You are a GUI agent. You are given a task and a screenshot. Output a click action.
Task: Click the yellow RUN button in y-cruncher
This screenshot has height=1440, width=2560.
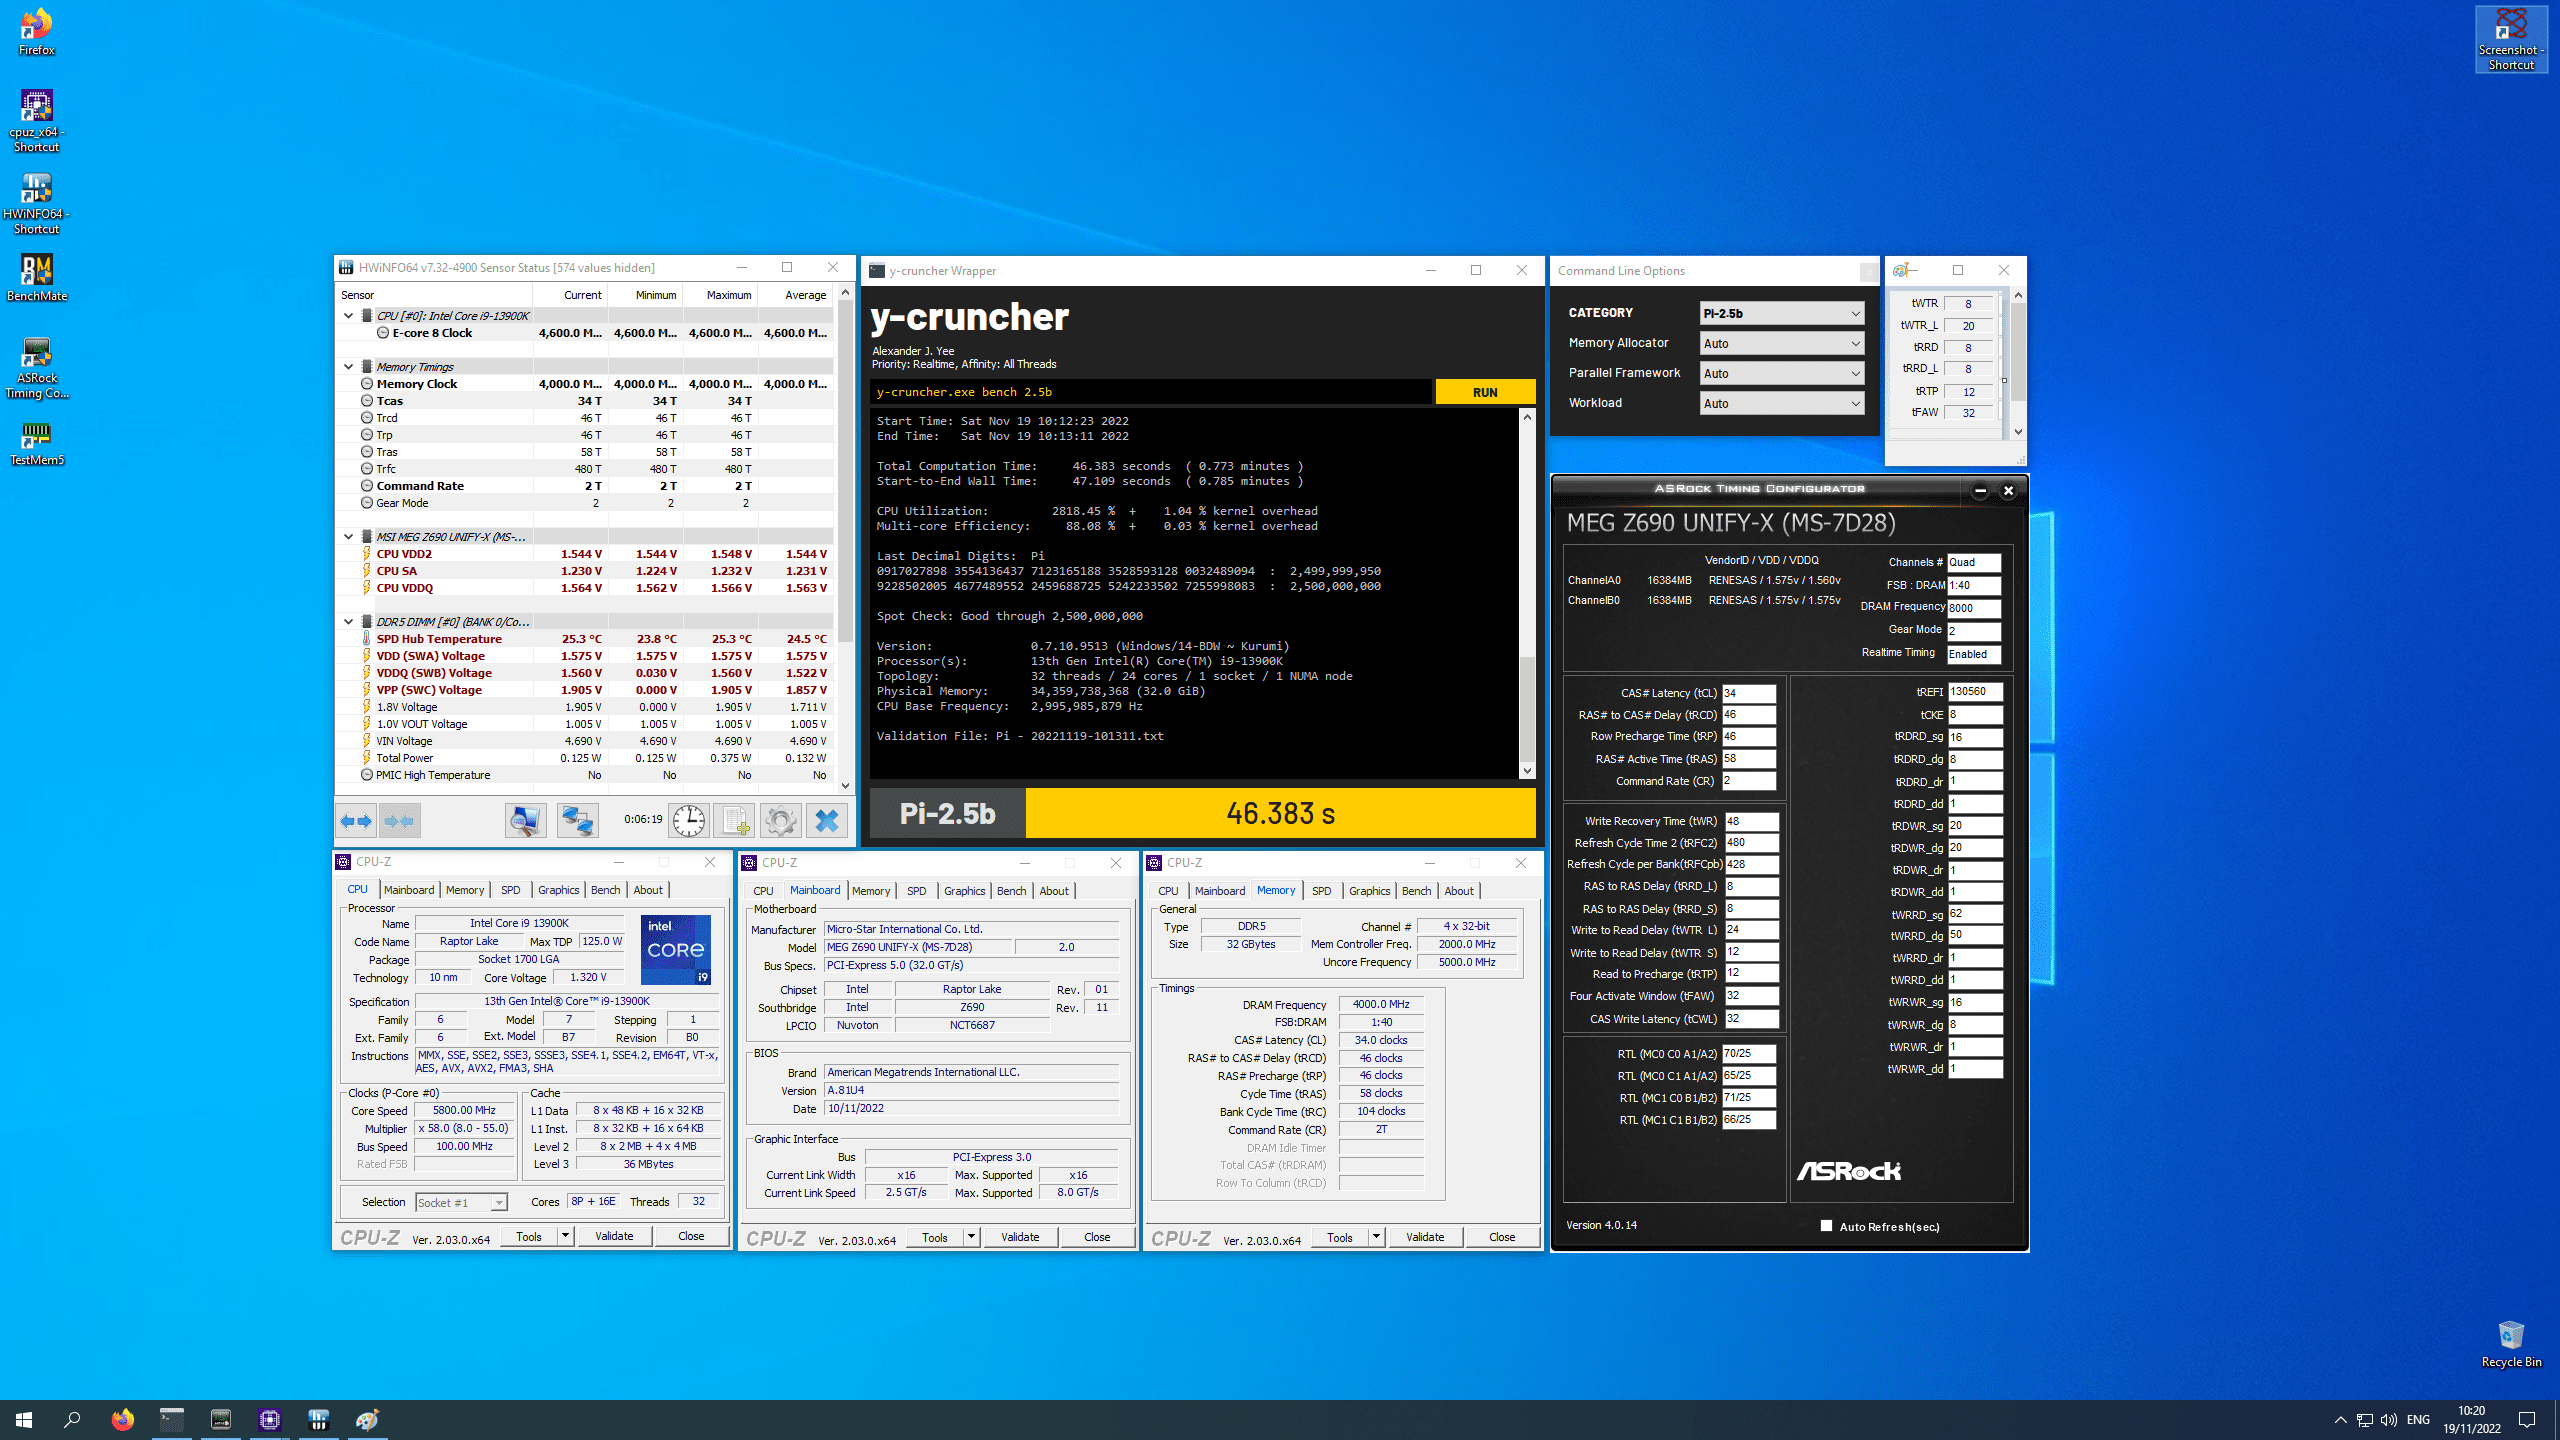(x=1485, y=392)
